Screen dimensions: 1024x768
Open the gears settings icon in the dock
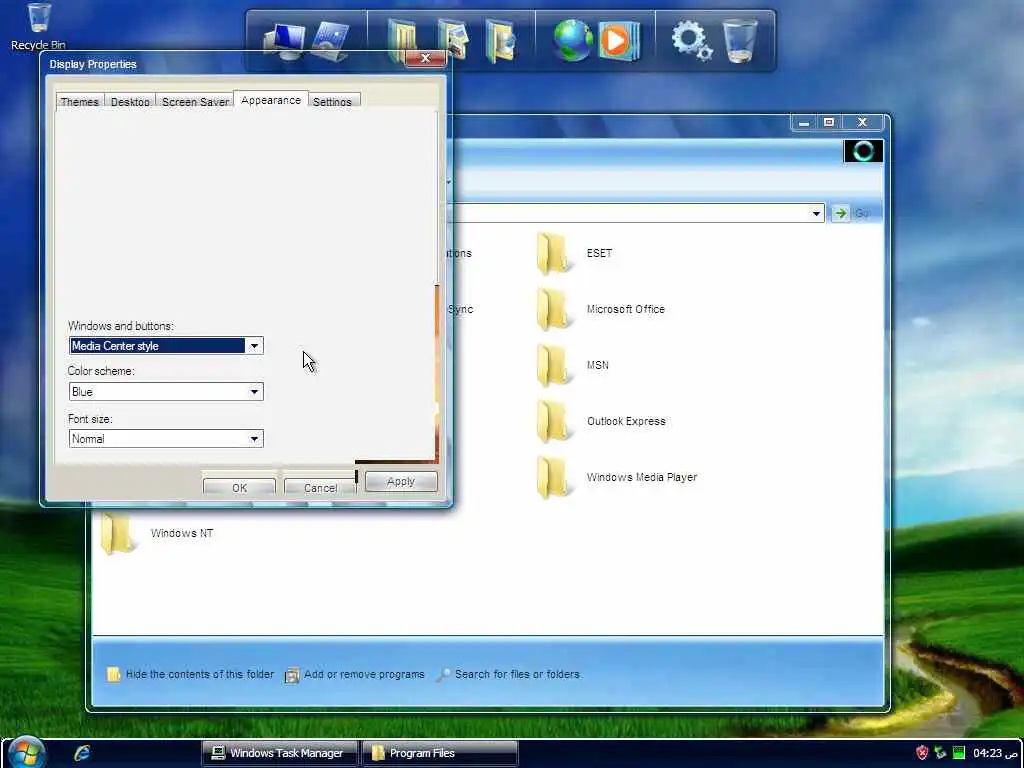pos(692,40)
